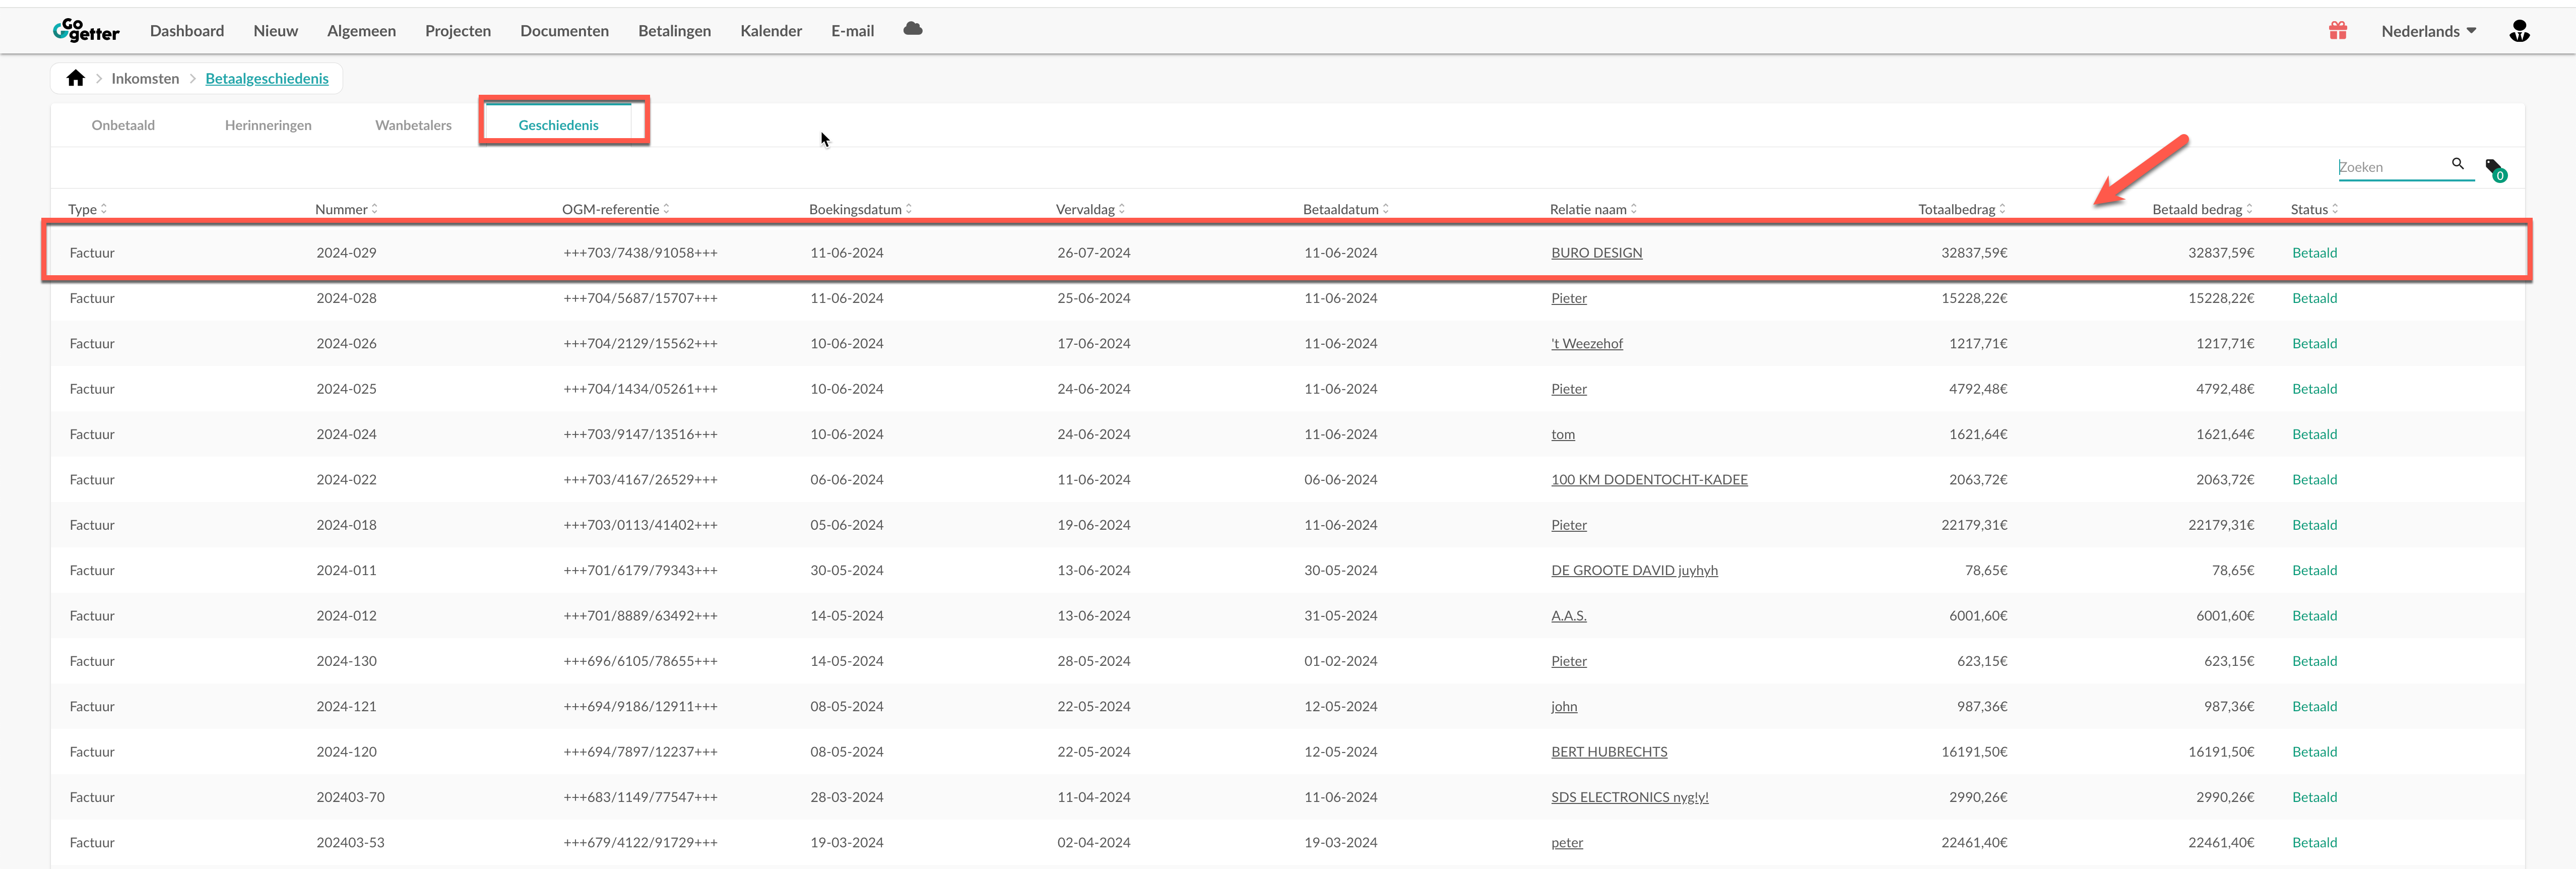Click the search magnifier icon

click(2457, 164)
